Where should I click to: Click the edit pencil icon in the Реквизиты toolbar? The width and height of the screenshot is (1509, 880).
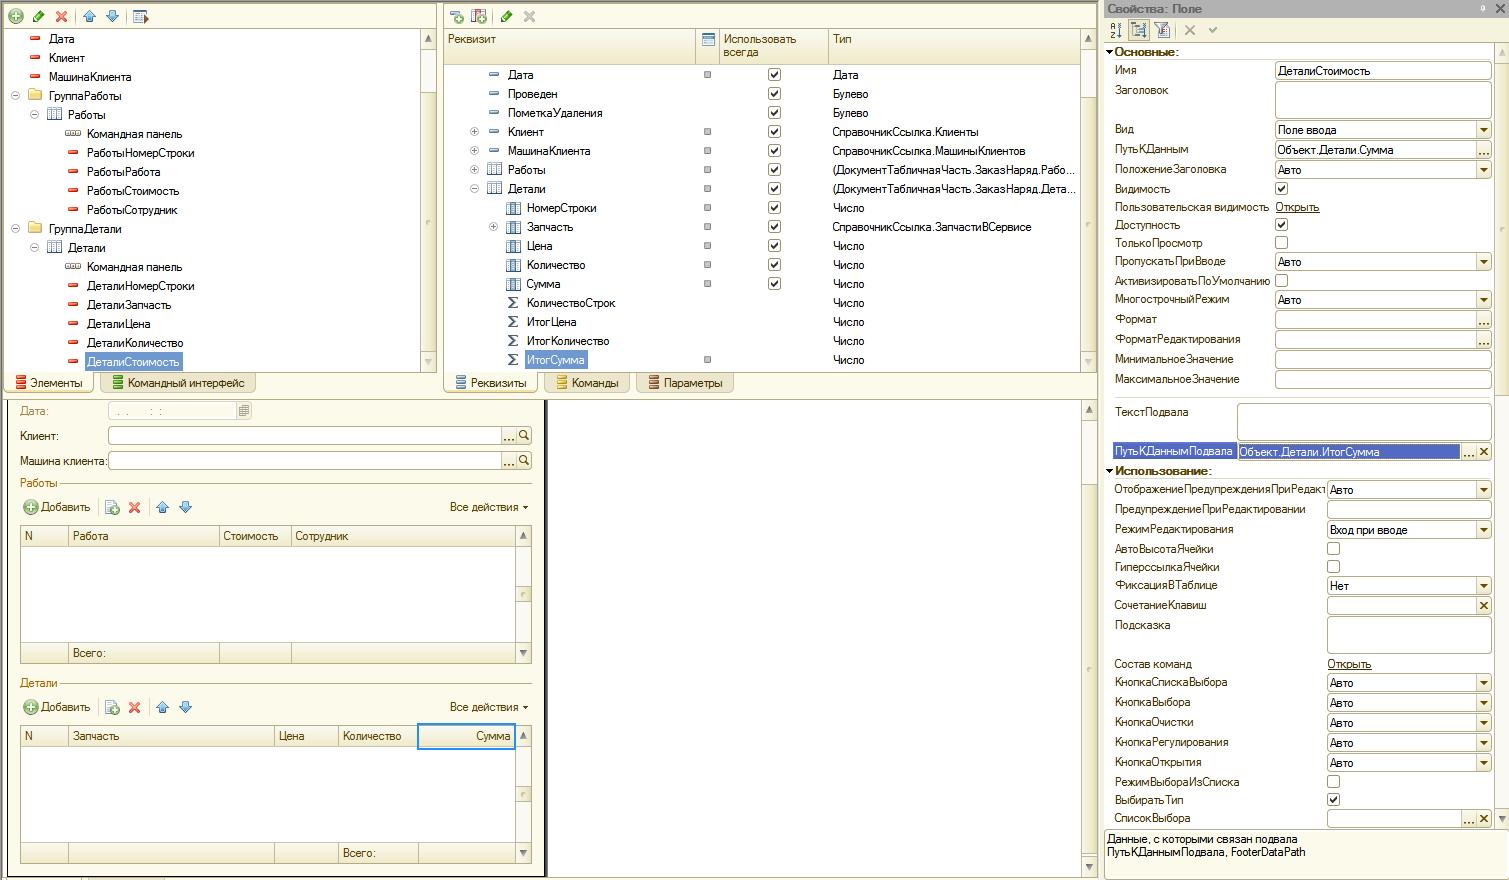[x=507, y=16]
